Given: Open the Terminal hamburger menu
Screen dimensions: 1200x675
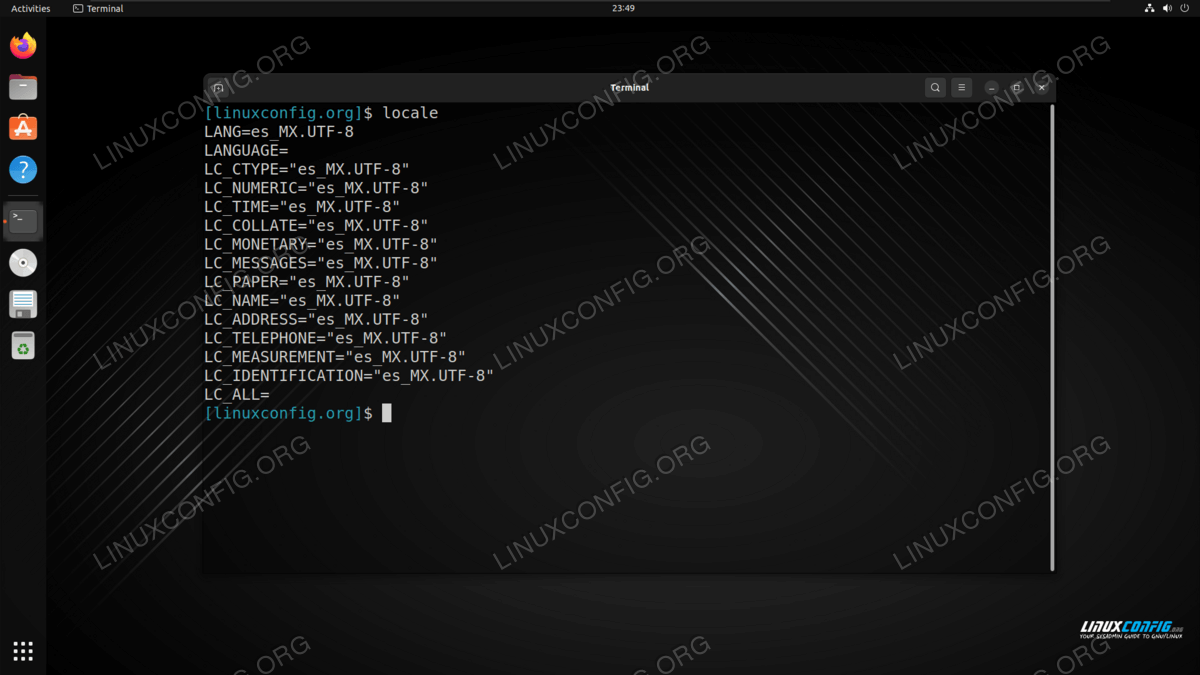Looking at the screenshot, I should click(x=961, y=88).
